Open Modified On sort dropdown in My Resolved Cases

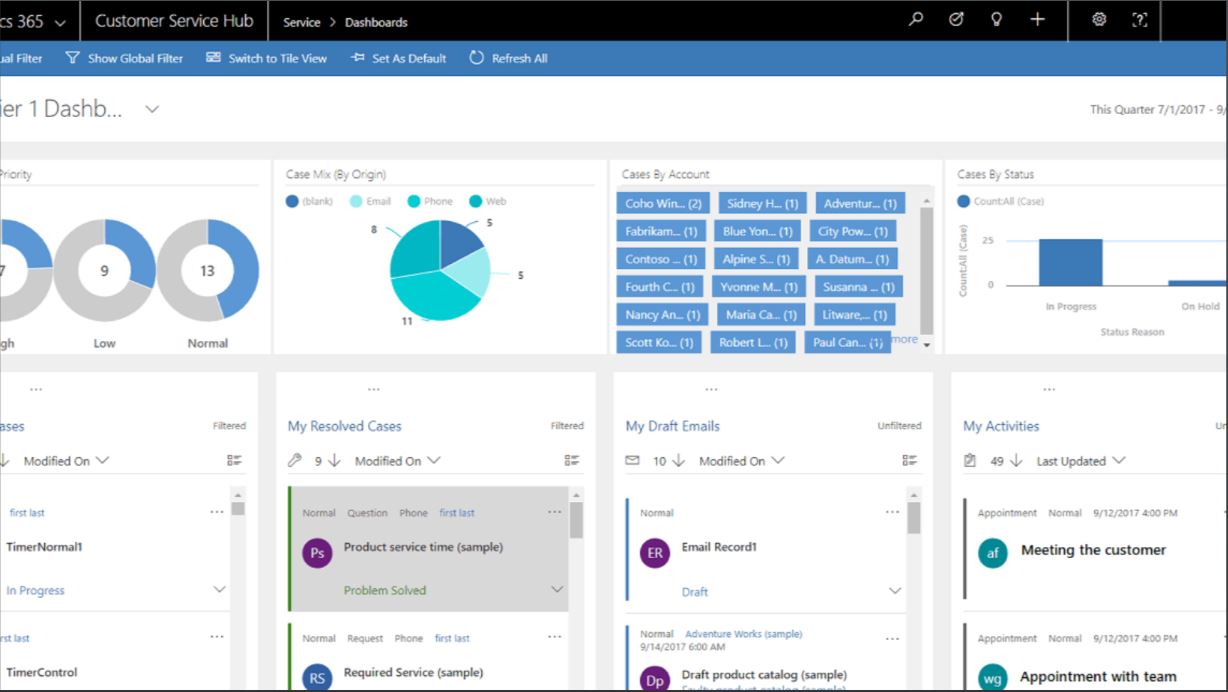click(x=398, y=461)
